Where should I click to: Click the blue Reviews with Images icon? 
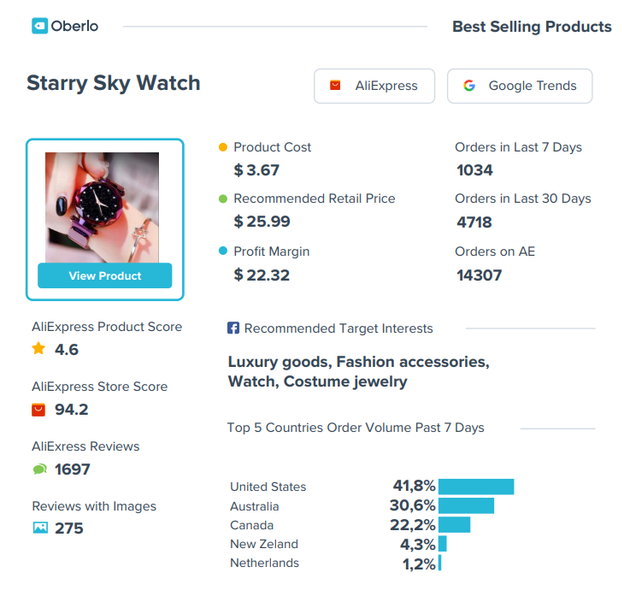coord(40,528)
